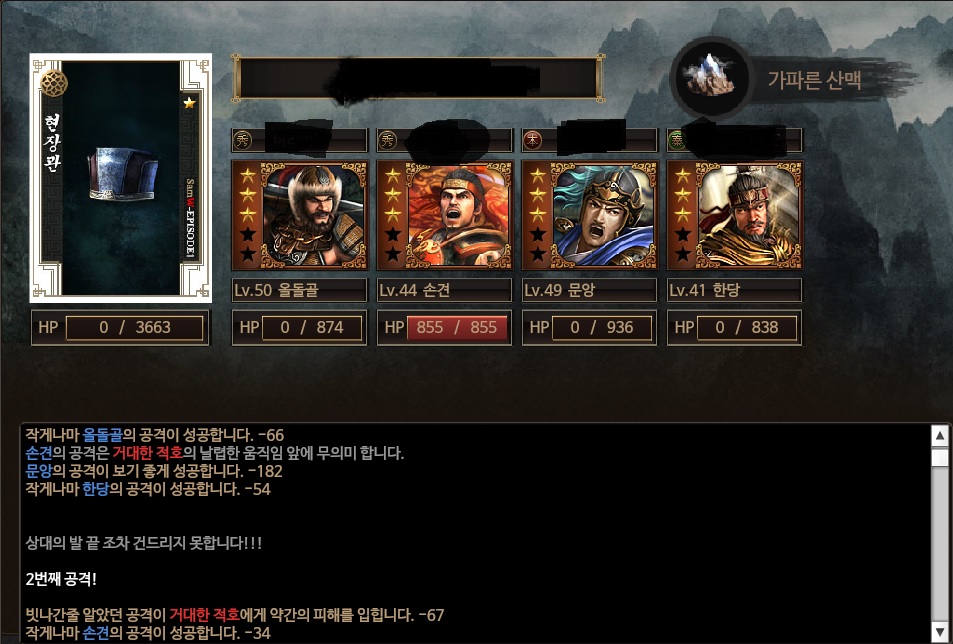Viewport: 953px width, 644px height.
Task: Open the 문앙 general portrait
Action: (x=590, y=215)
